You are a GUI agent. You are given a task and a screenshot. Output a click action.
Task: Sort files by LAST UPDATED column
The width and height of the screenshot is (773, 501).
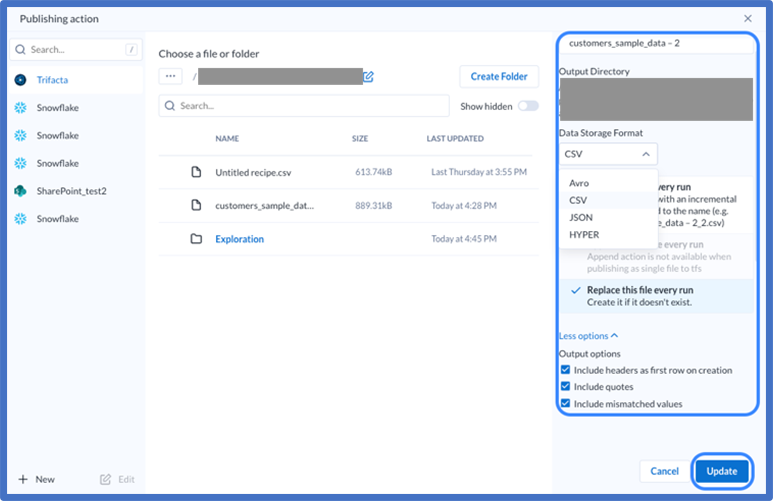pos(455,139)
